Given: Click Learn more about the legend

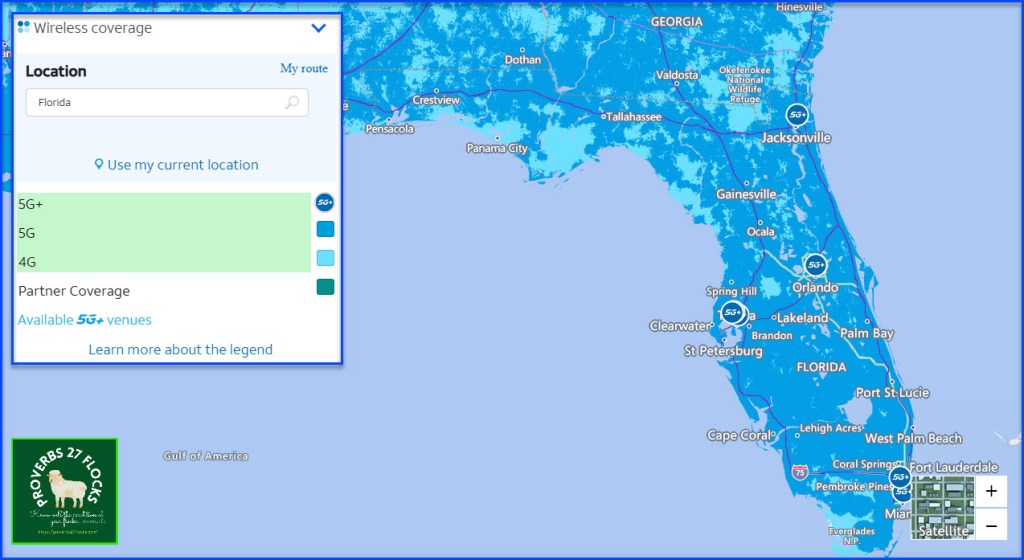Looking at the screenshot, I should click(x=180, y=350).
